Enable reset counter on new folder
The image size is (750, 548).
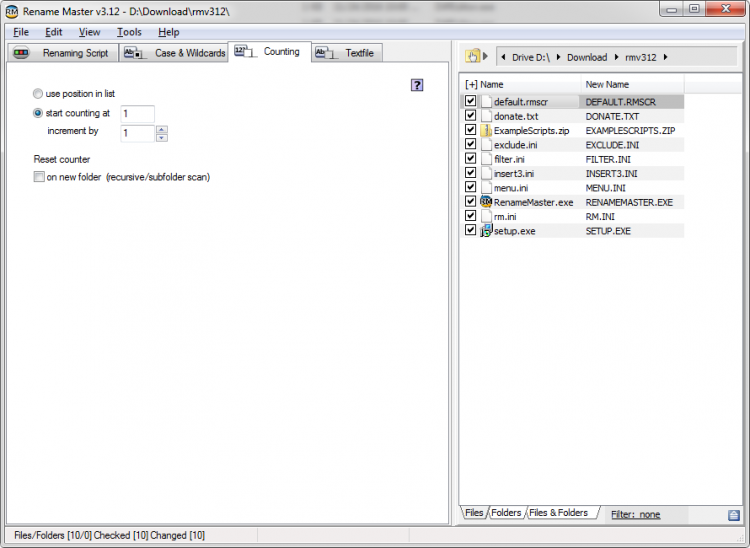(x=39, y=177)
